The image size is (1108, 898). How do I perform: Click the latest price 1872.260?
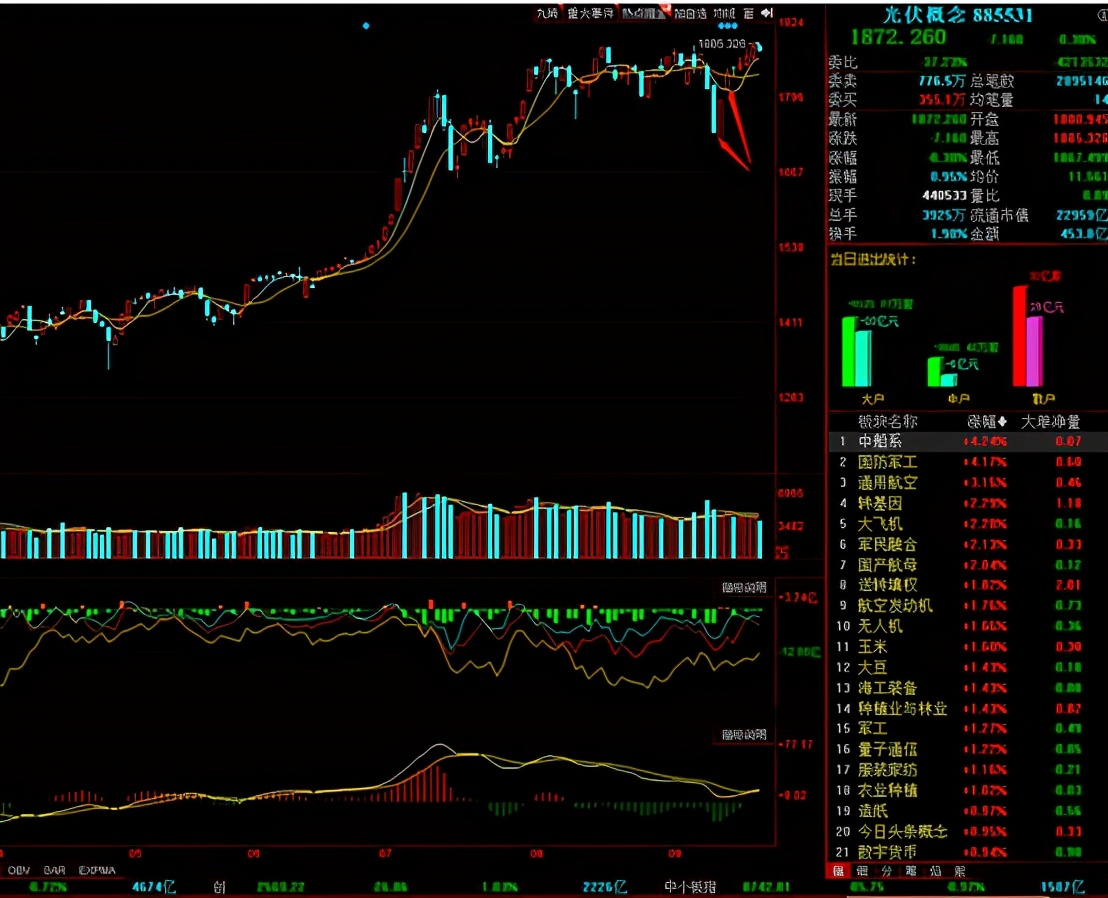click(898, 37)
